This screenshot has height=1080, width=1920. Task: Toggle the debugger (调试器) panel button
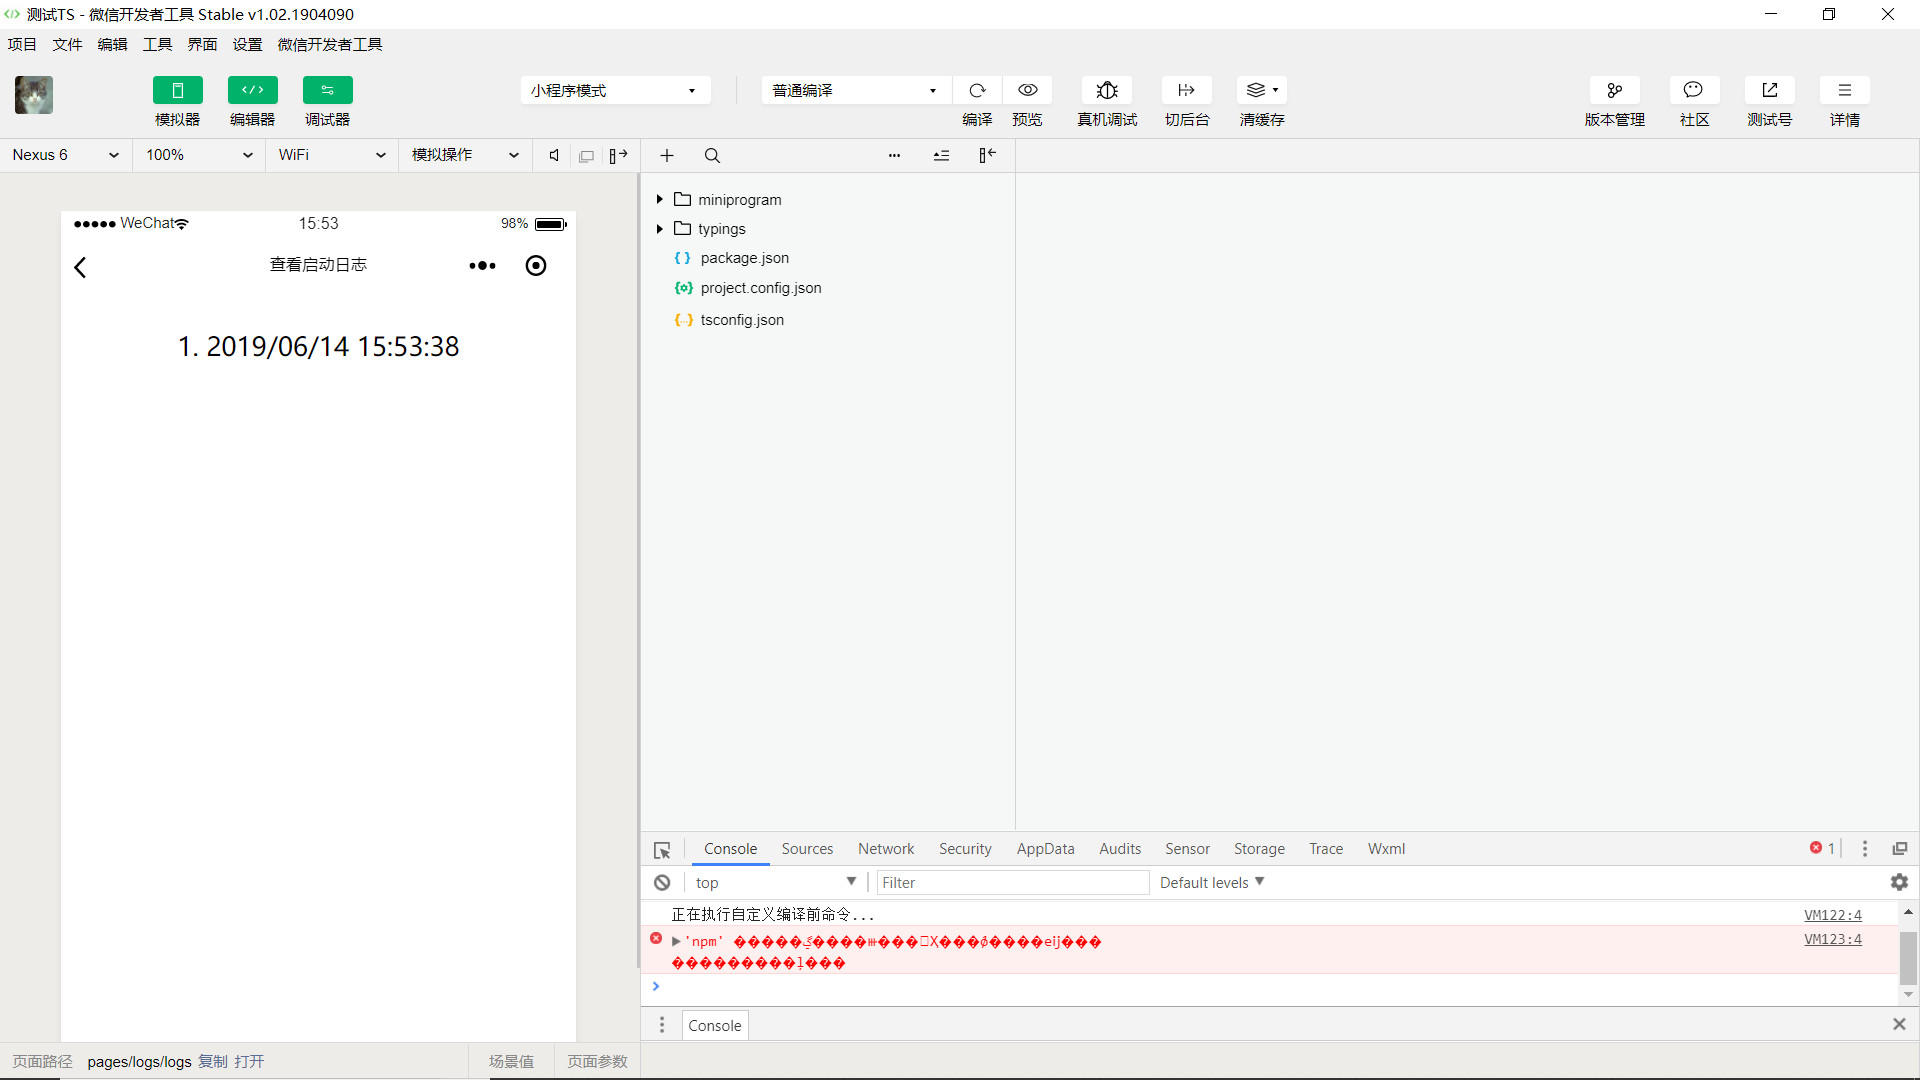327,90
